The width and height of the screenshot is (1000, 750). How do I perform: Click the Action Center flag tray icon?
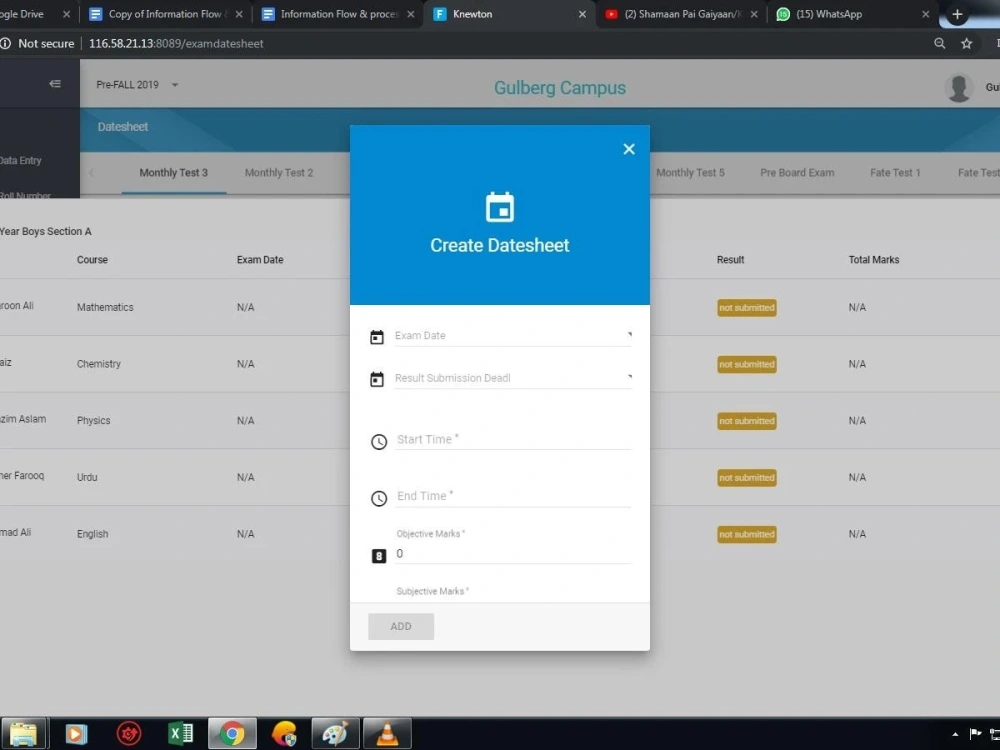click(975, 734)
